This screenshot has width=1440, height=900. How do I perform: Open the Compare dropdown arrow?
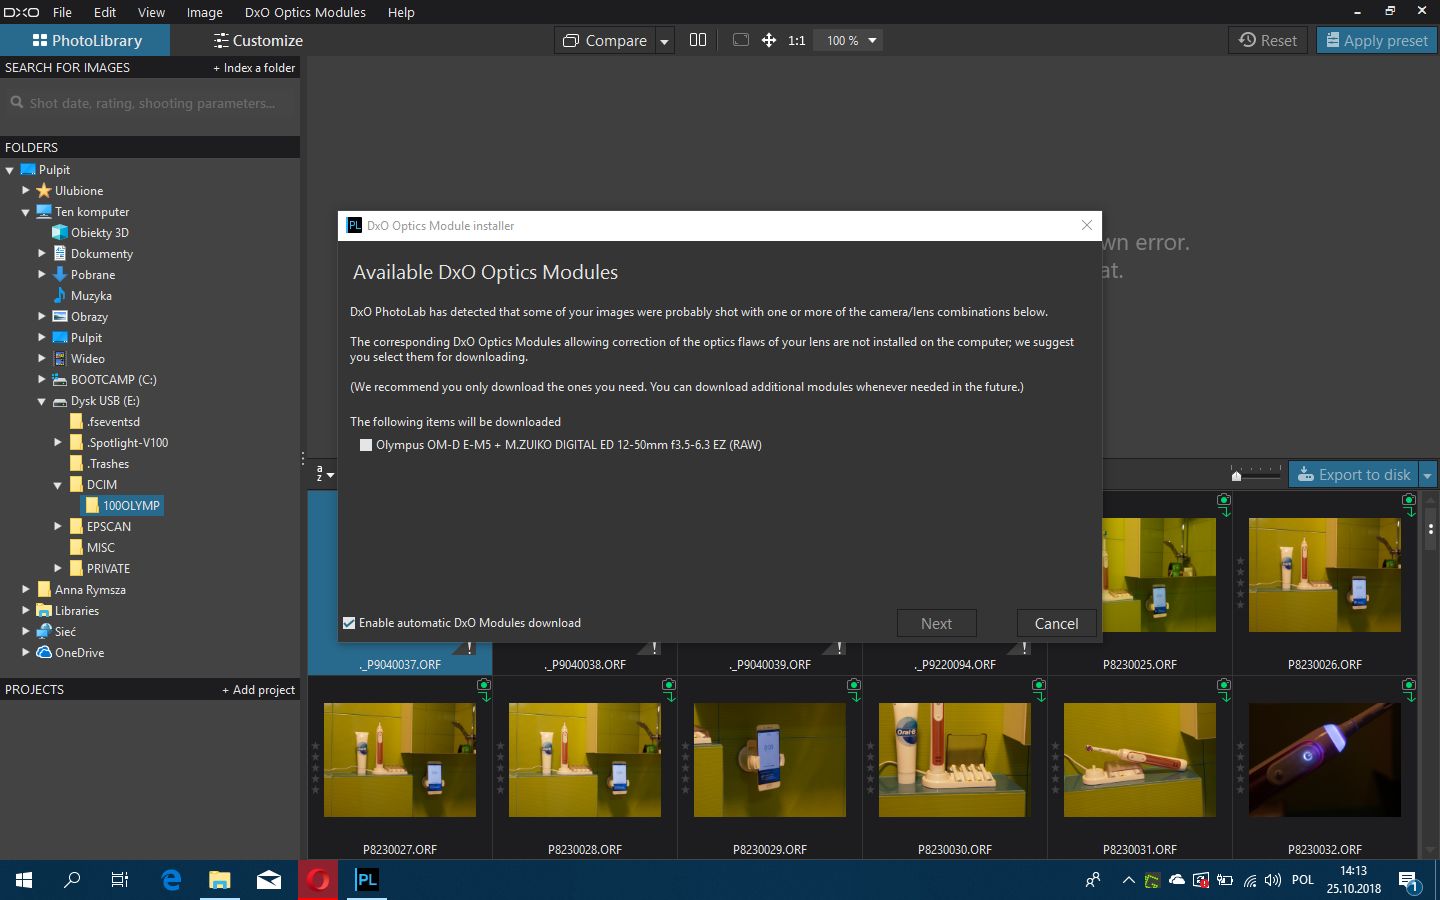point(664,41)
